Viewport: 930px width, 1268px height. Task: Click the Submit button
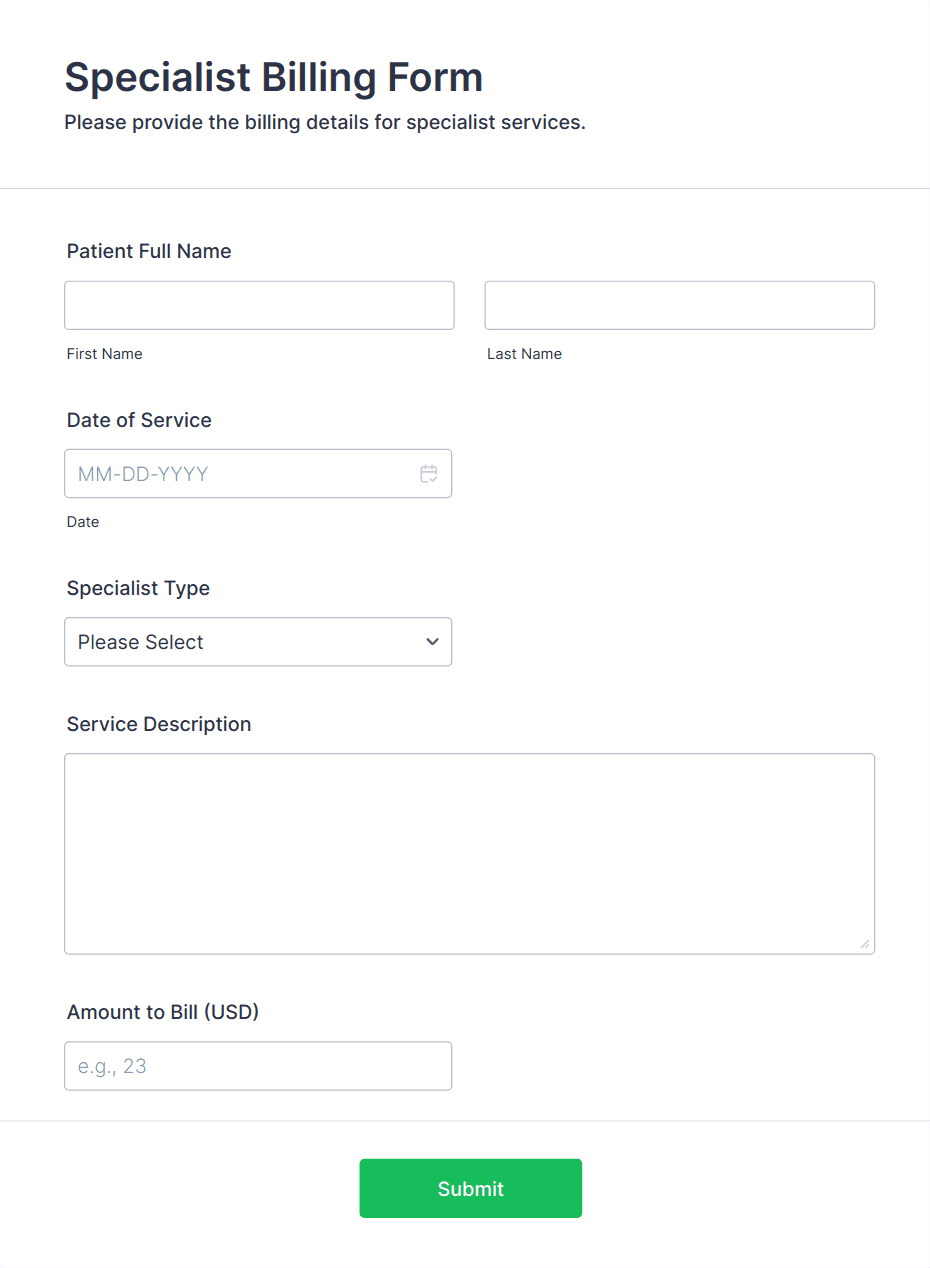coord(470,1188)
